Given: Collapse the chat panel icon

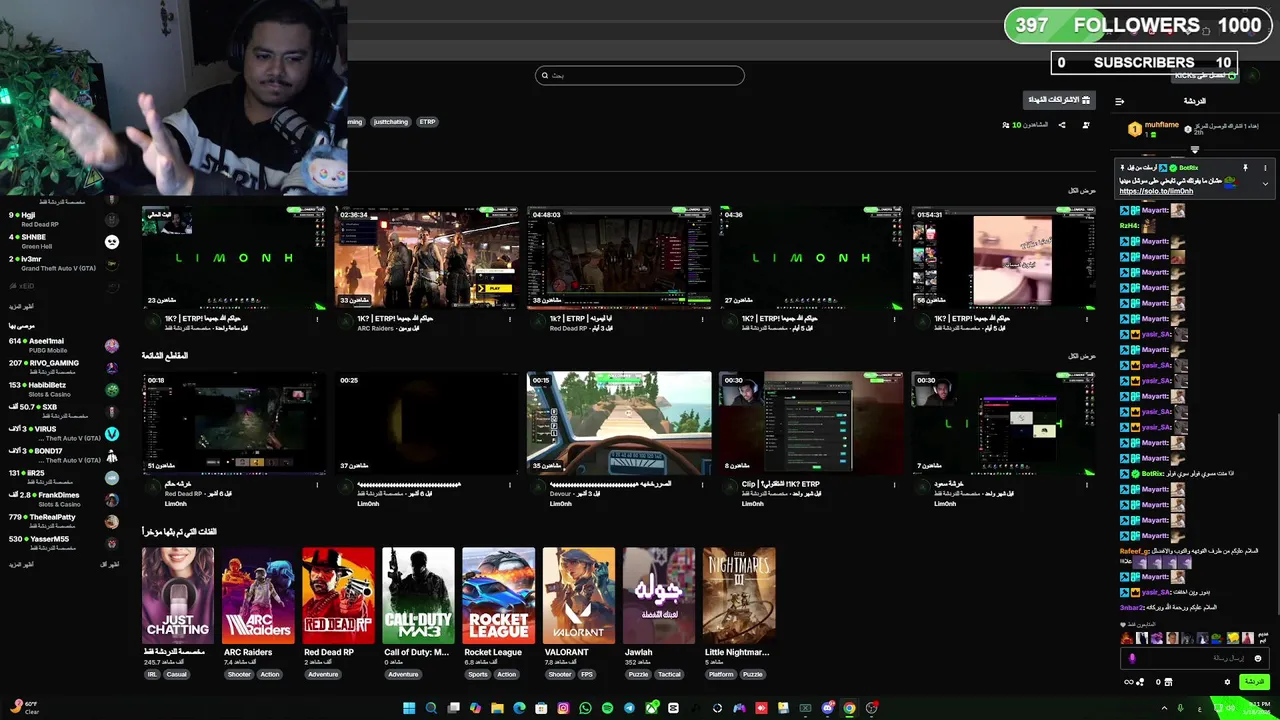Looking at the screenshot, I should coord(1119,101).
